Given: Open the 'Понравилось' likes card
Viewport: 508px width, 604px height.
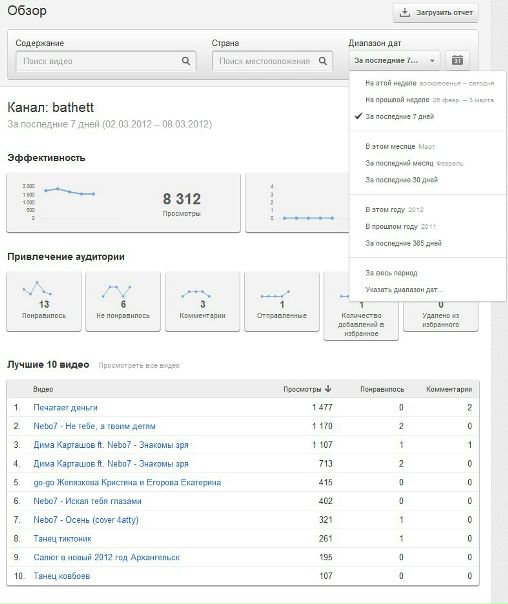Looking at the screenshot, I should click(44, 301).
